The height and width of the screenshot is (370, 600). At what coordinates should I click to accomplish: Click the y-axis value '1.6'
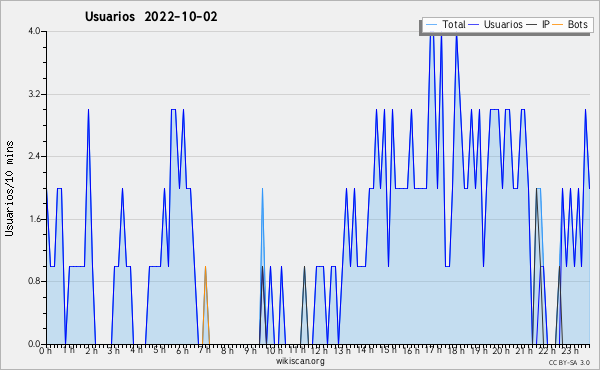[x=34, y=219]
